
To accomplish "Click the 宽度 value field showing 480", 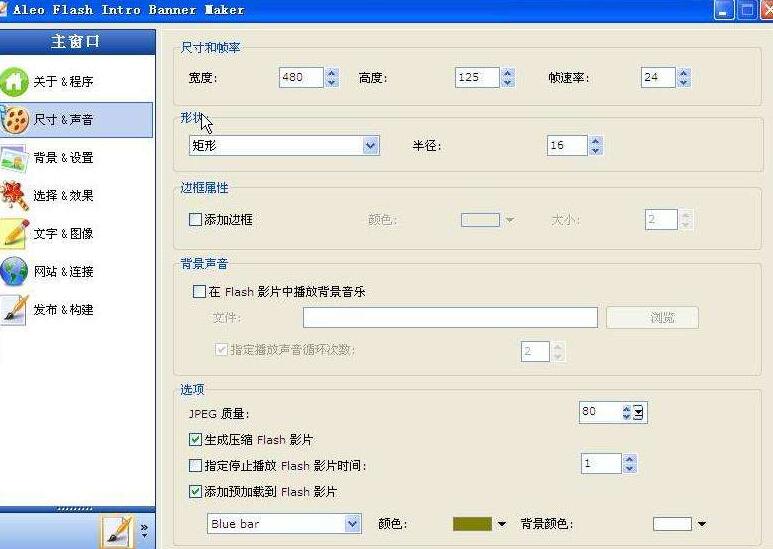I will [301, 77].
